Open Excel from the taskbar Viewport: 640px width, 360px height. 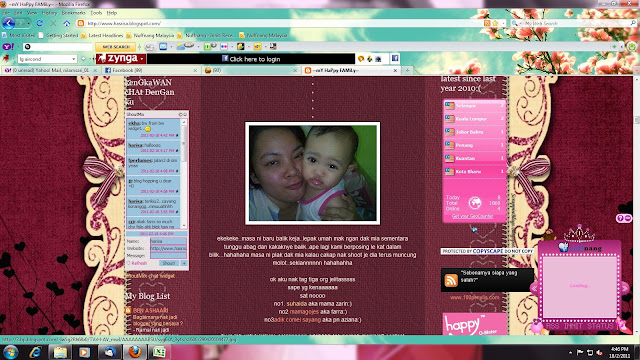[159, 352]
